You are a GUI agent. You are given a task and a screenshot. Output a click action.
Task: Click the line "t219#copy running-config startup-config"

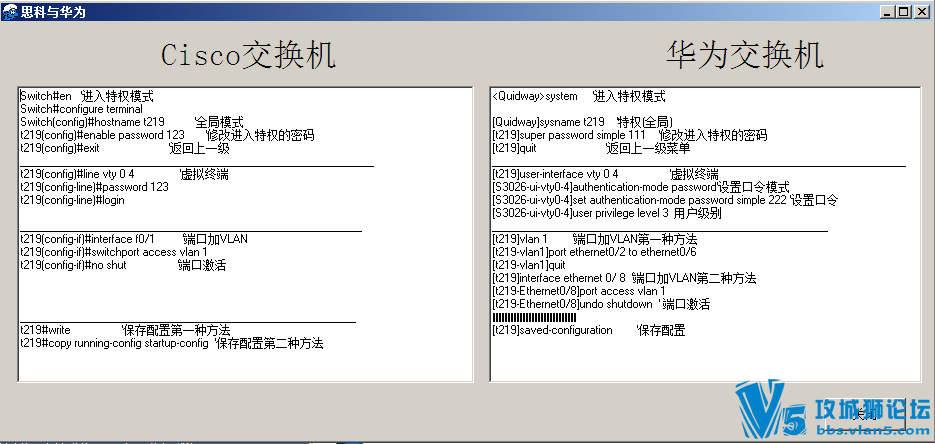114,343
